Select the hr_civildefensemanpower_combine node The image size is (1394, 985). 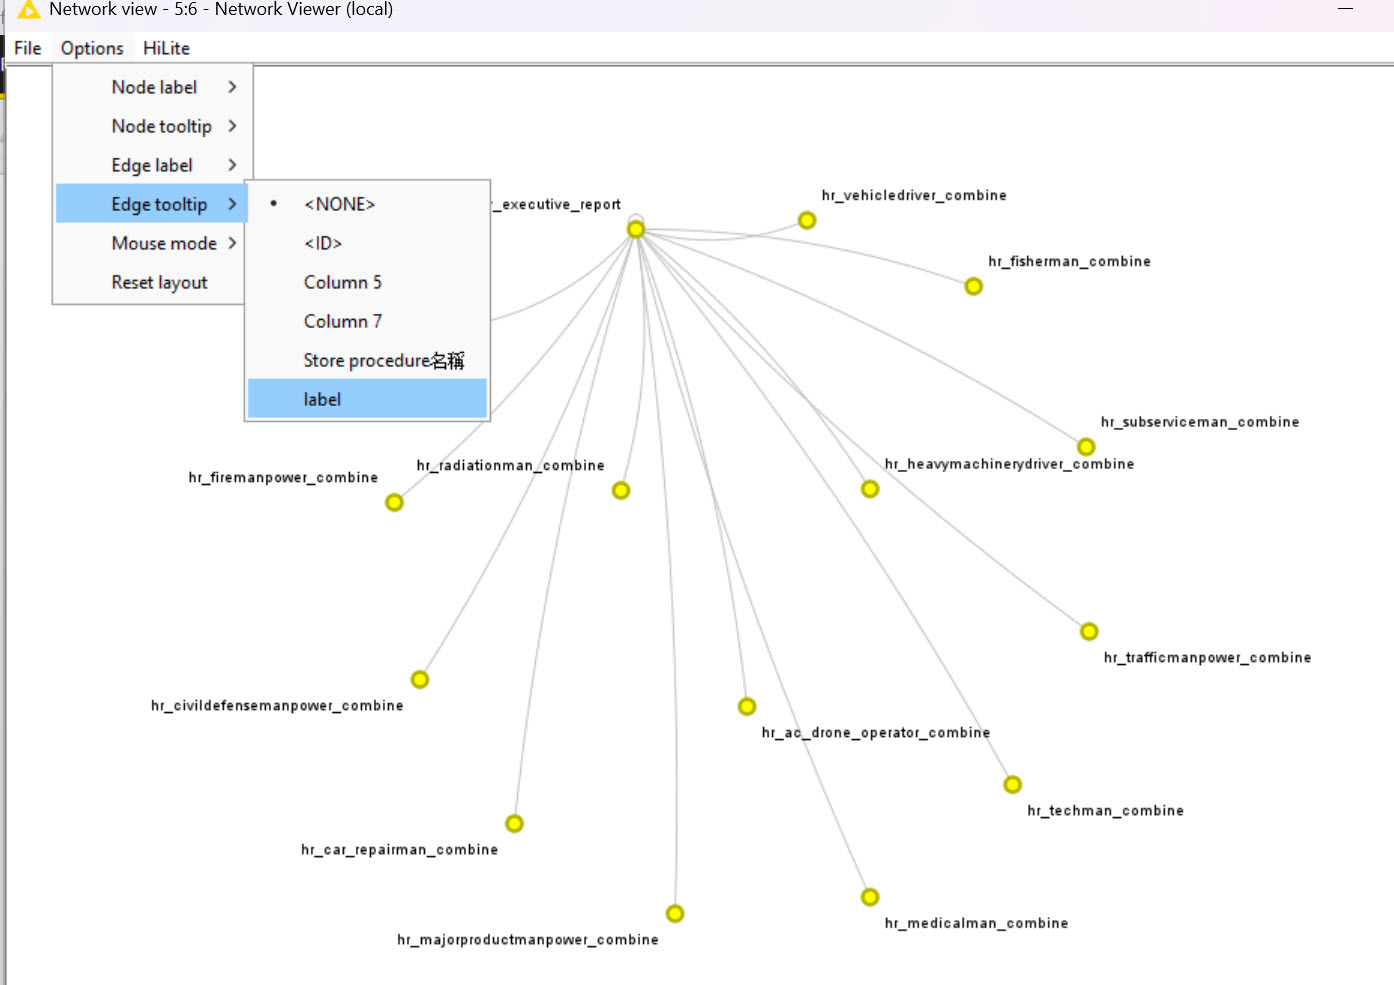click(420, 679)
